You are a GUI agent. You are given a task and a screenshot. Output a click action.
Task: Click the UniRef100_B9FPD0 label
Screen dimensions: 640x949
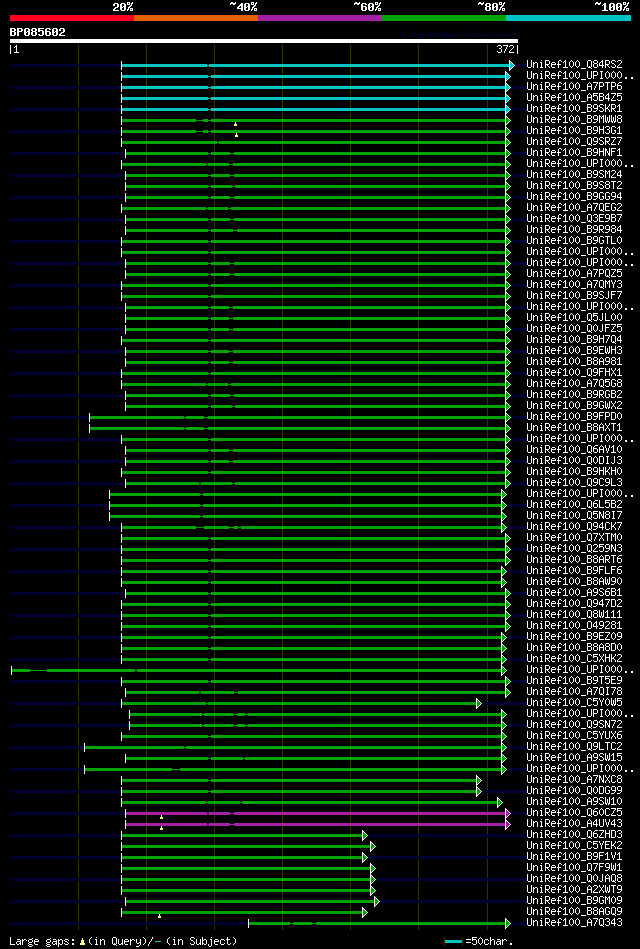(574, 417)
